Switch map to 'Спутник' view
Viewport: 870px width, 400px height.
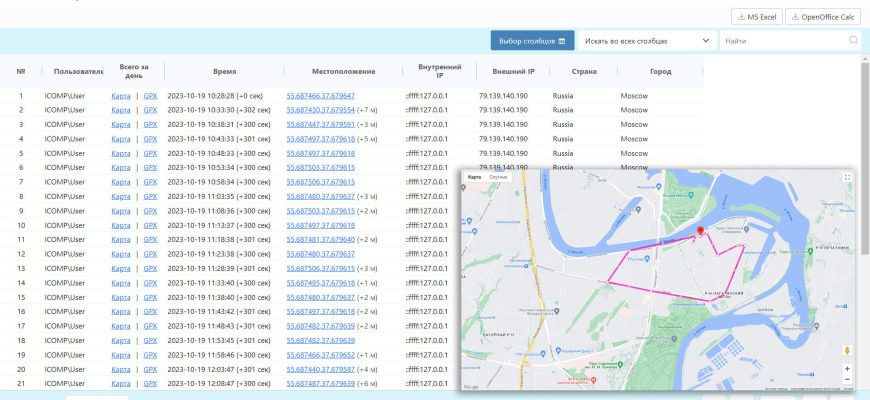[498, 177]
